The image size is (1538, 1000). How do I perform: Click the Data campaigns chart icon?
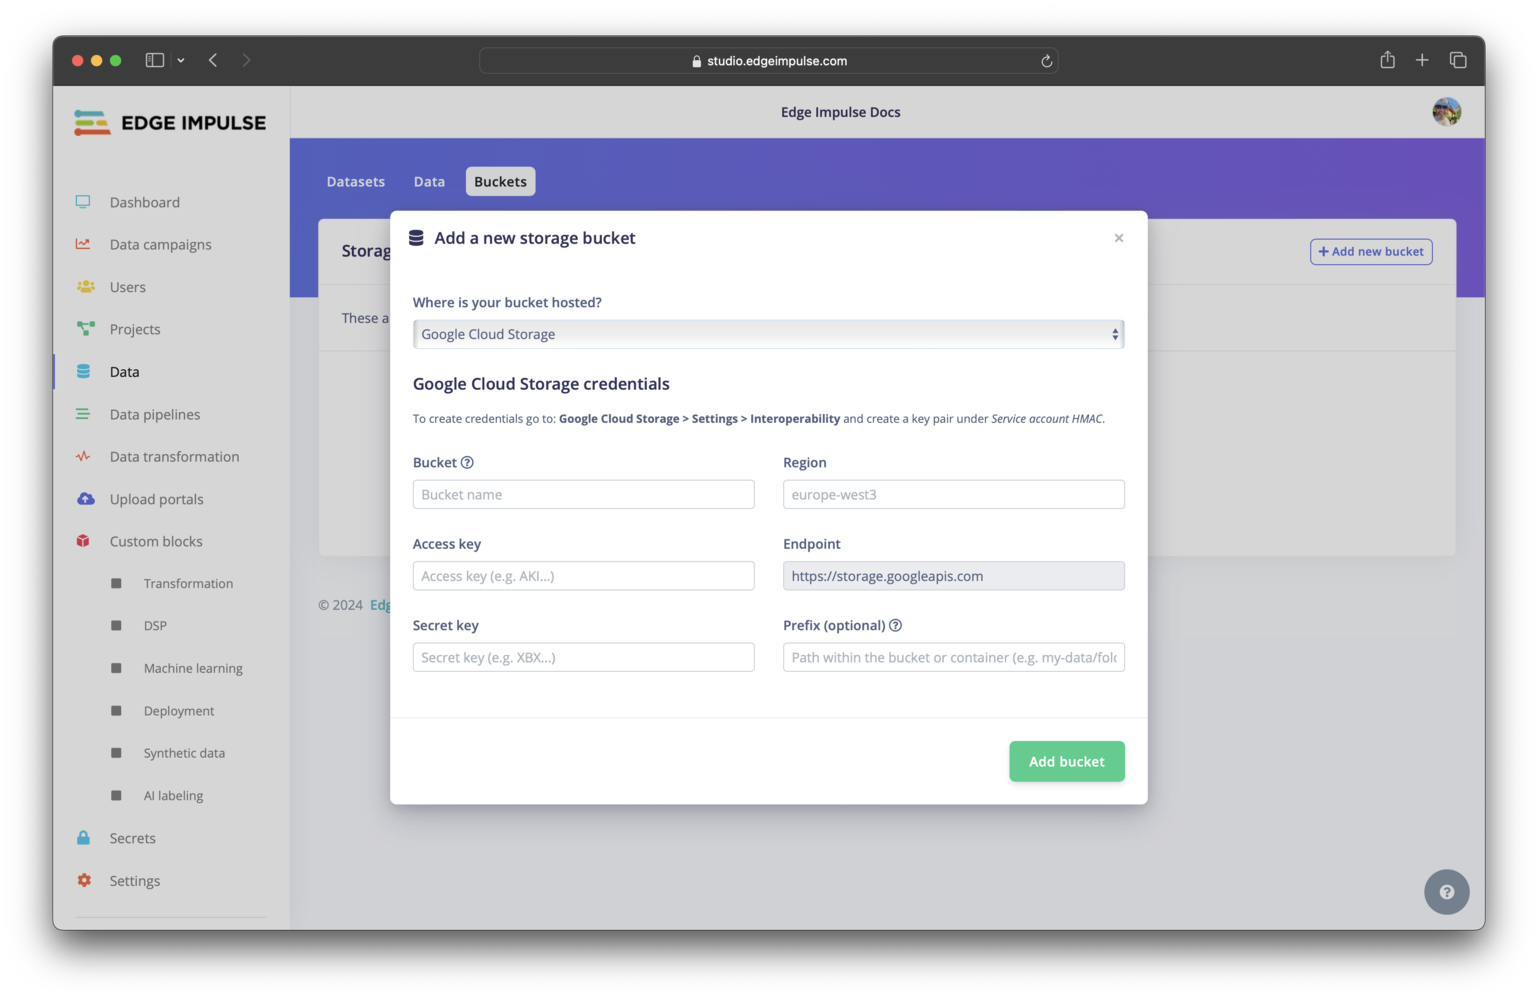pos(83,244)
